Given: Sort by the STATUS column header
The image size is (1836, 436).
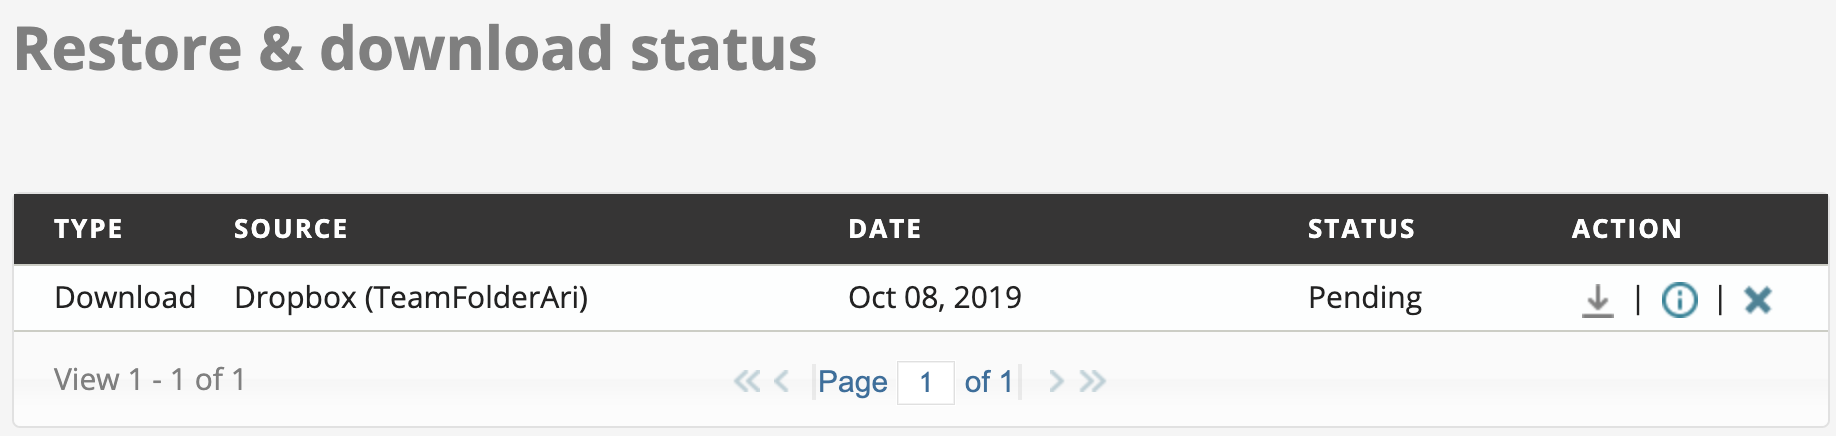Looking at the screenshot, I should (x=1361, y=229).
